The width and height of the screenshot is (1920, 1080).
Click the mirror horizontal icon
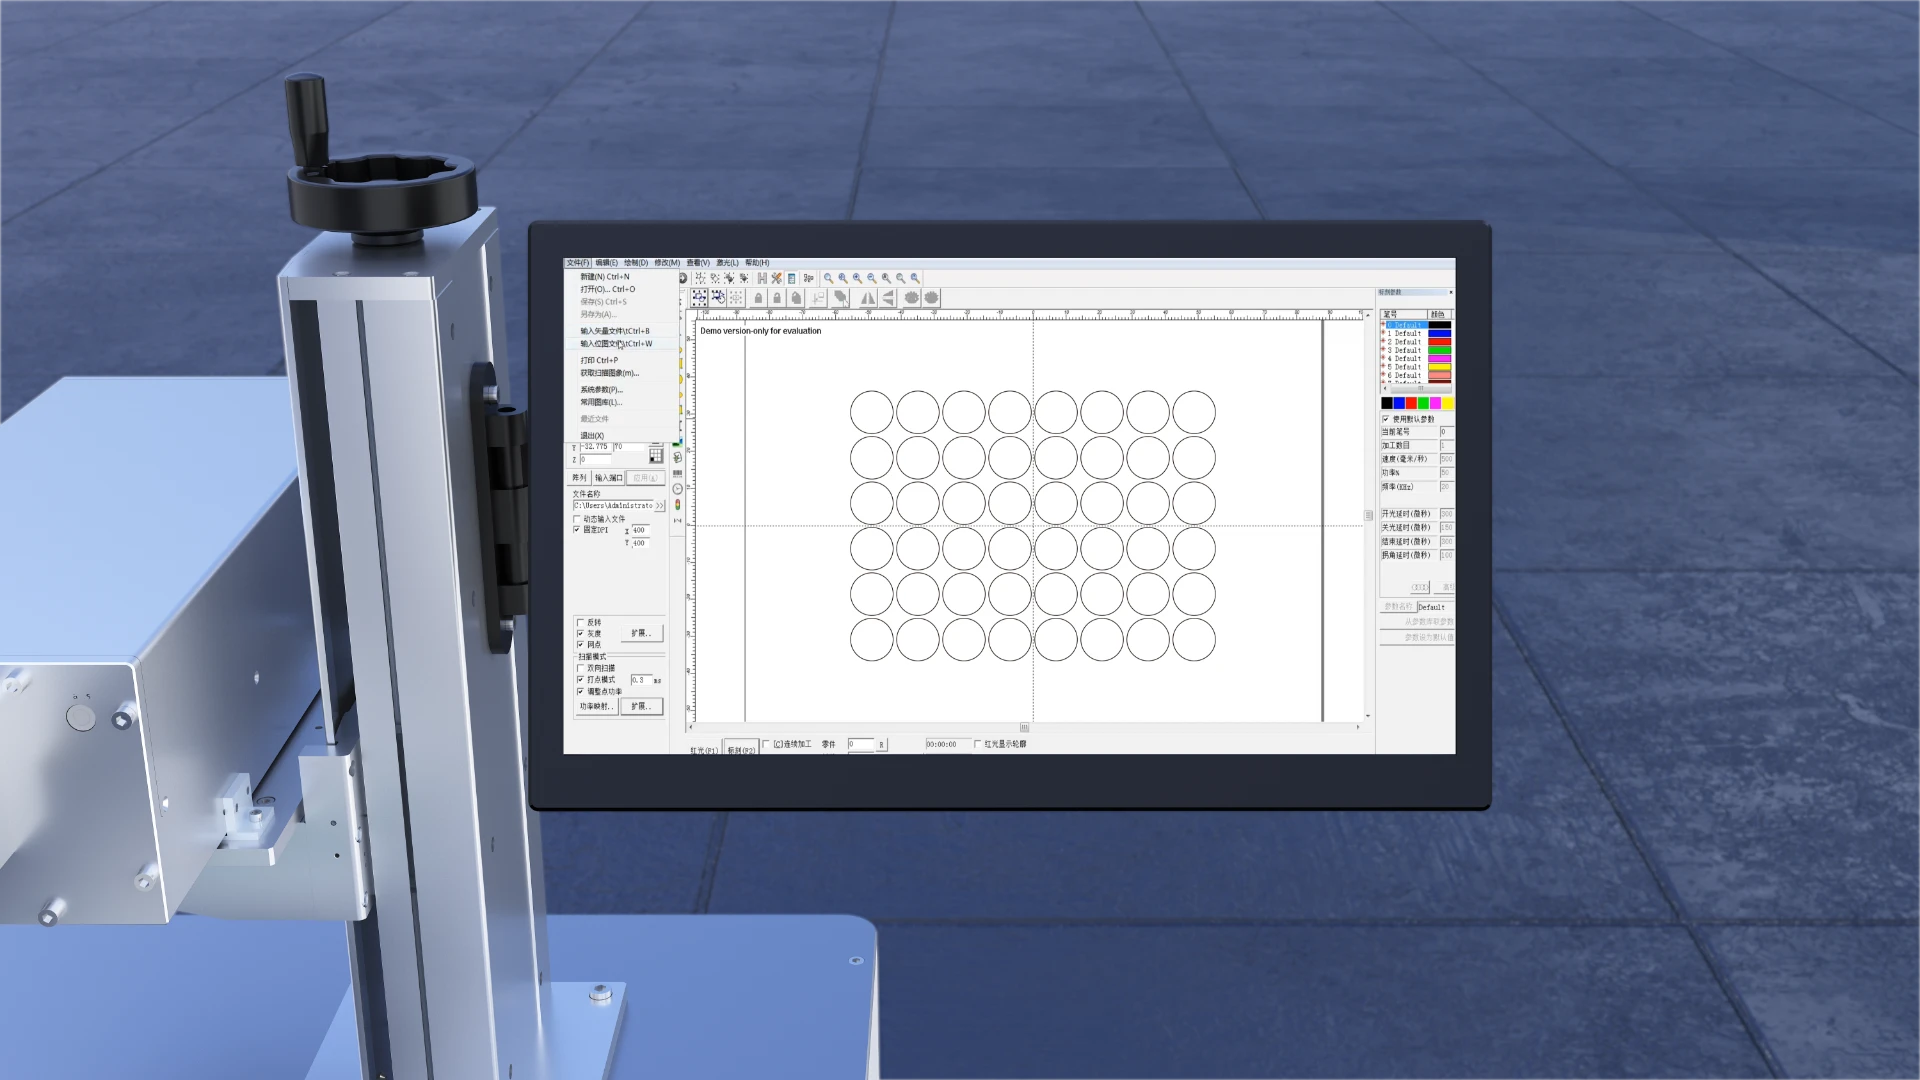pos(867,298)
